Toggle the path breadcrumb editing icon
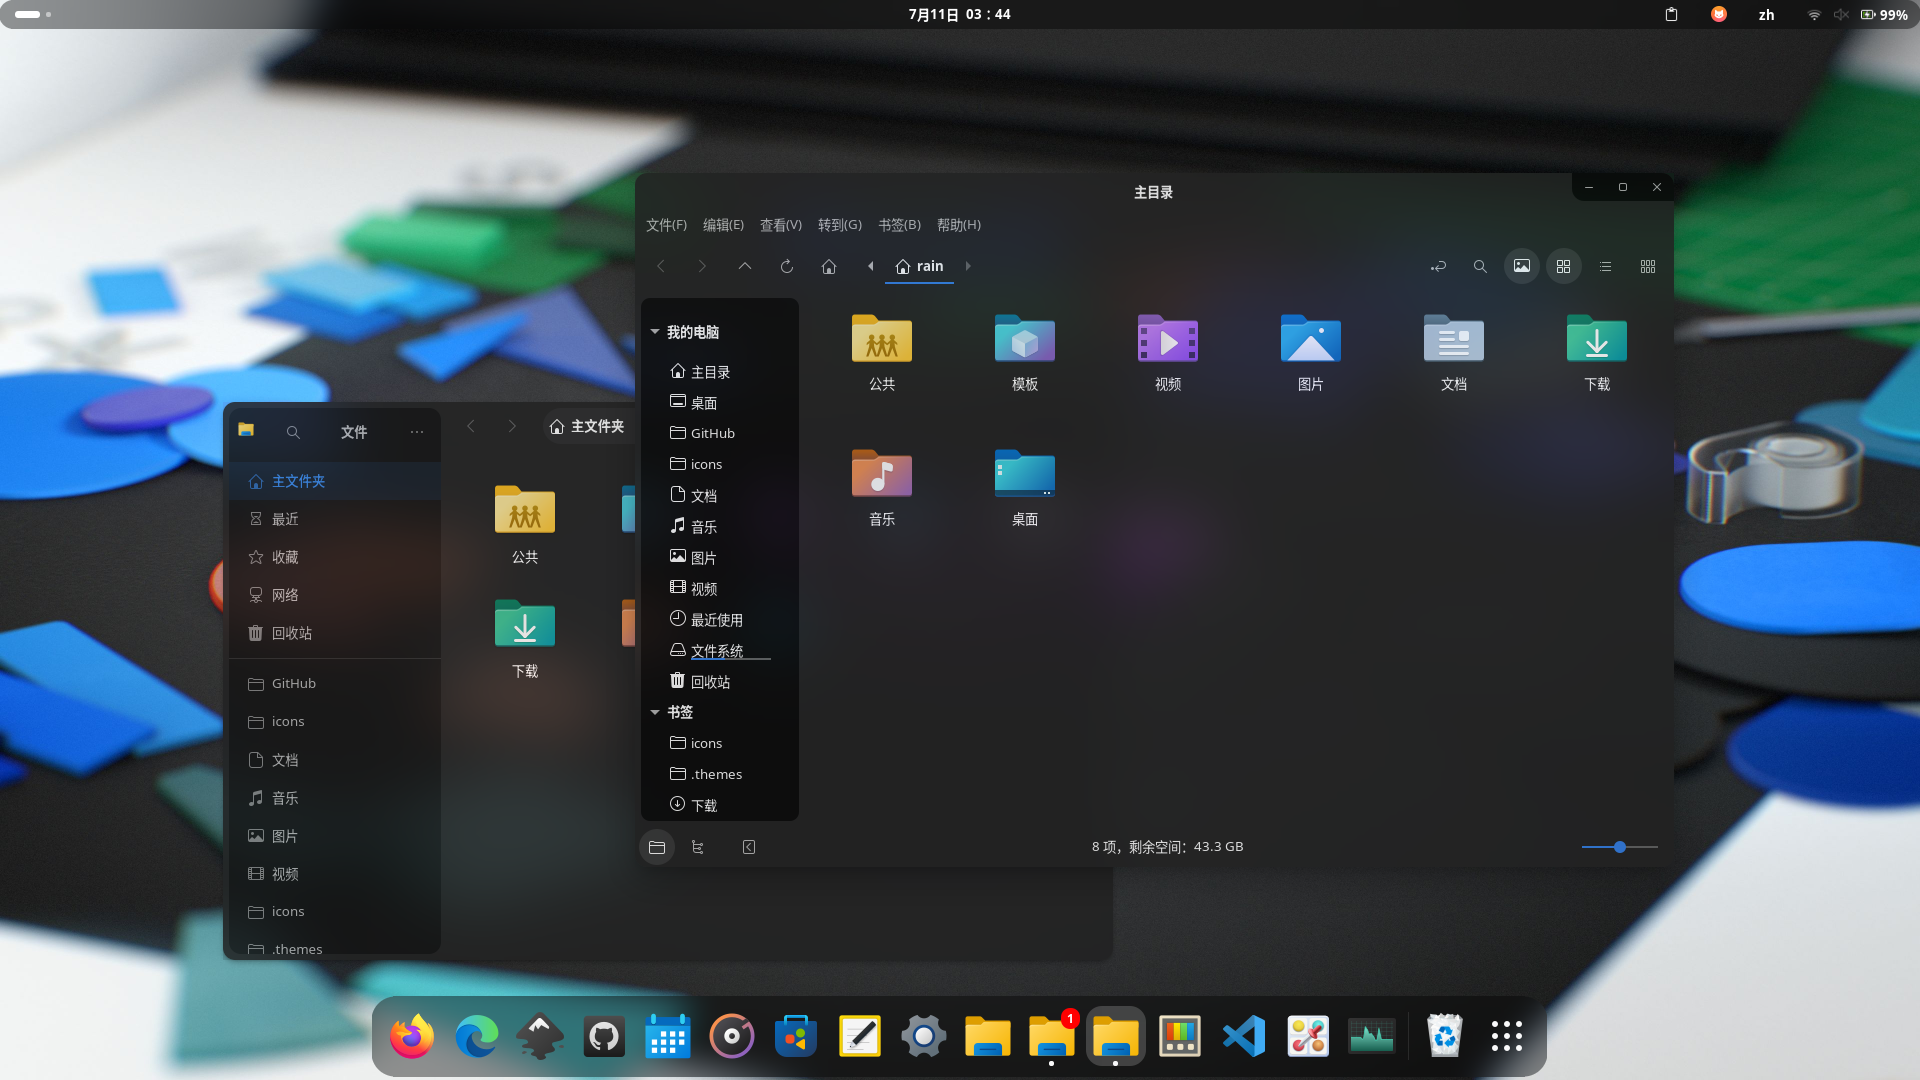The height and width of the screenshot is (1080, 1920). click(x=1438, y=266)
